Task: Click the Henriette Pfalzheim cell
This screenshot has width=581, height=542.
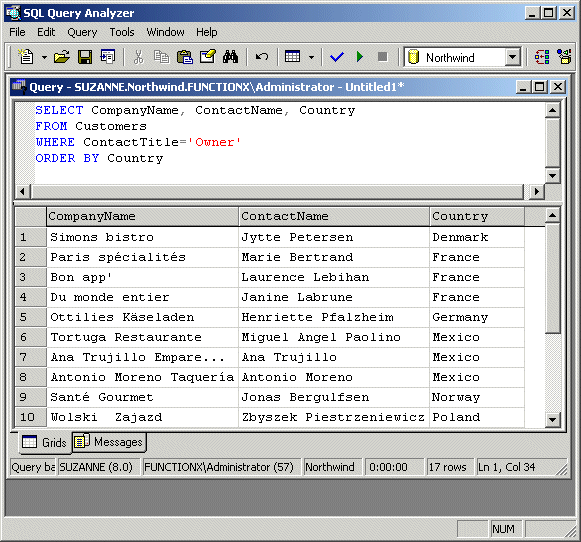Action: tap(334, 317)
